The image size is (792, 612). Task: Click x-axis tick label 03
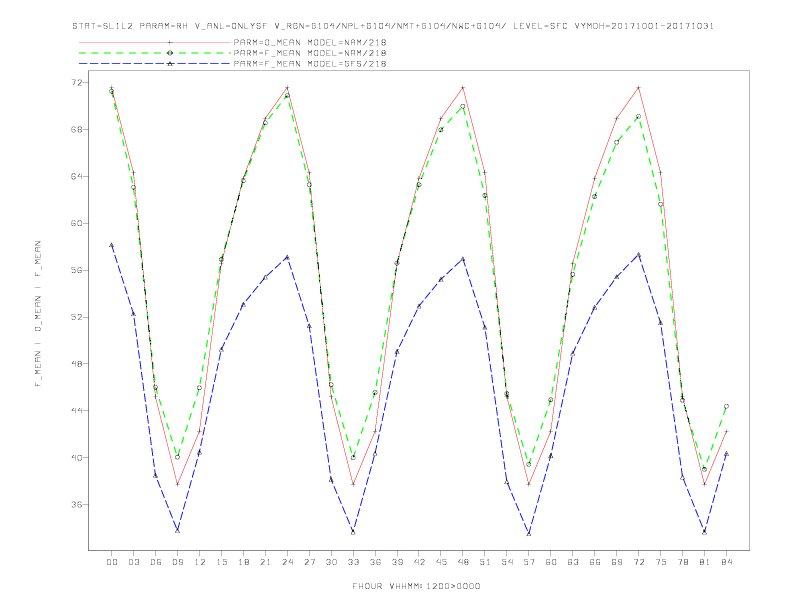coord(134,562)
